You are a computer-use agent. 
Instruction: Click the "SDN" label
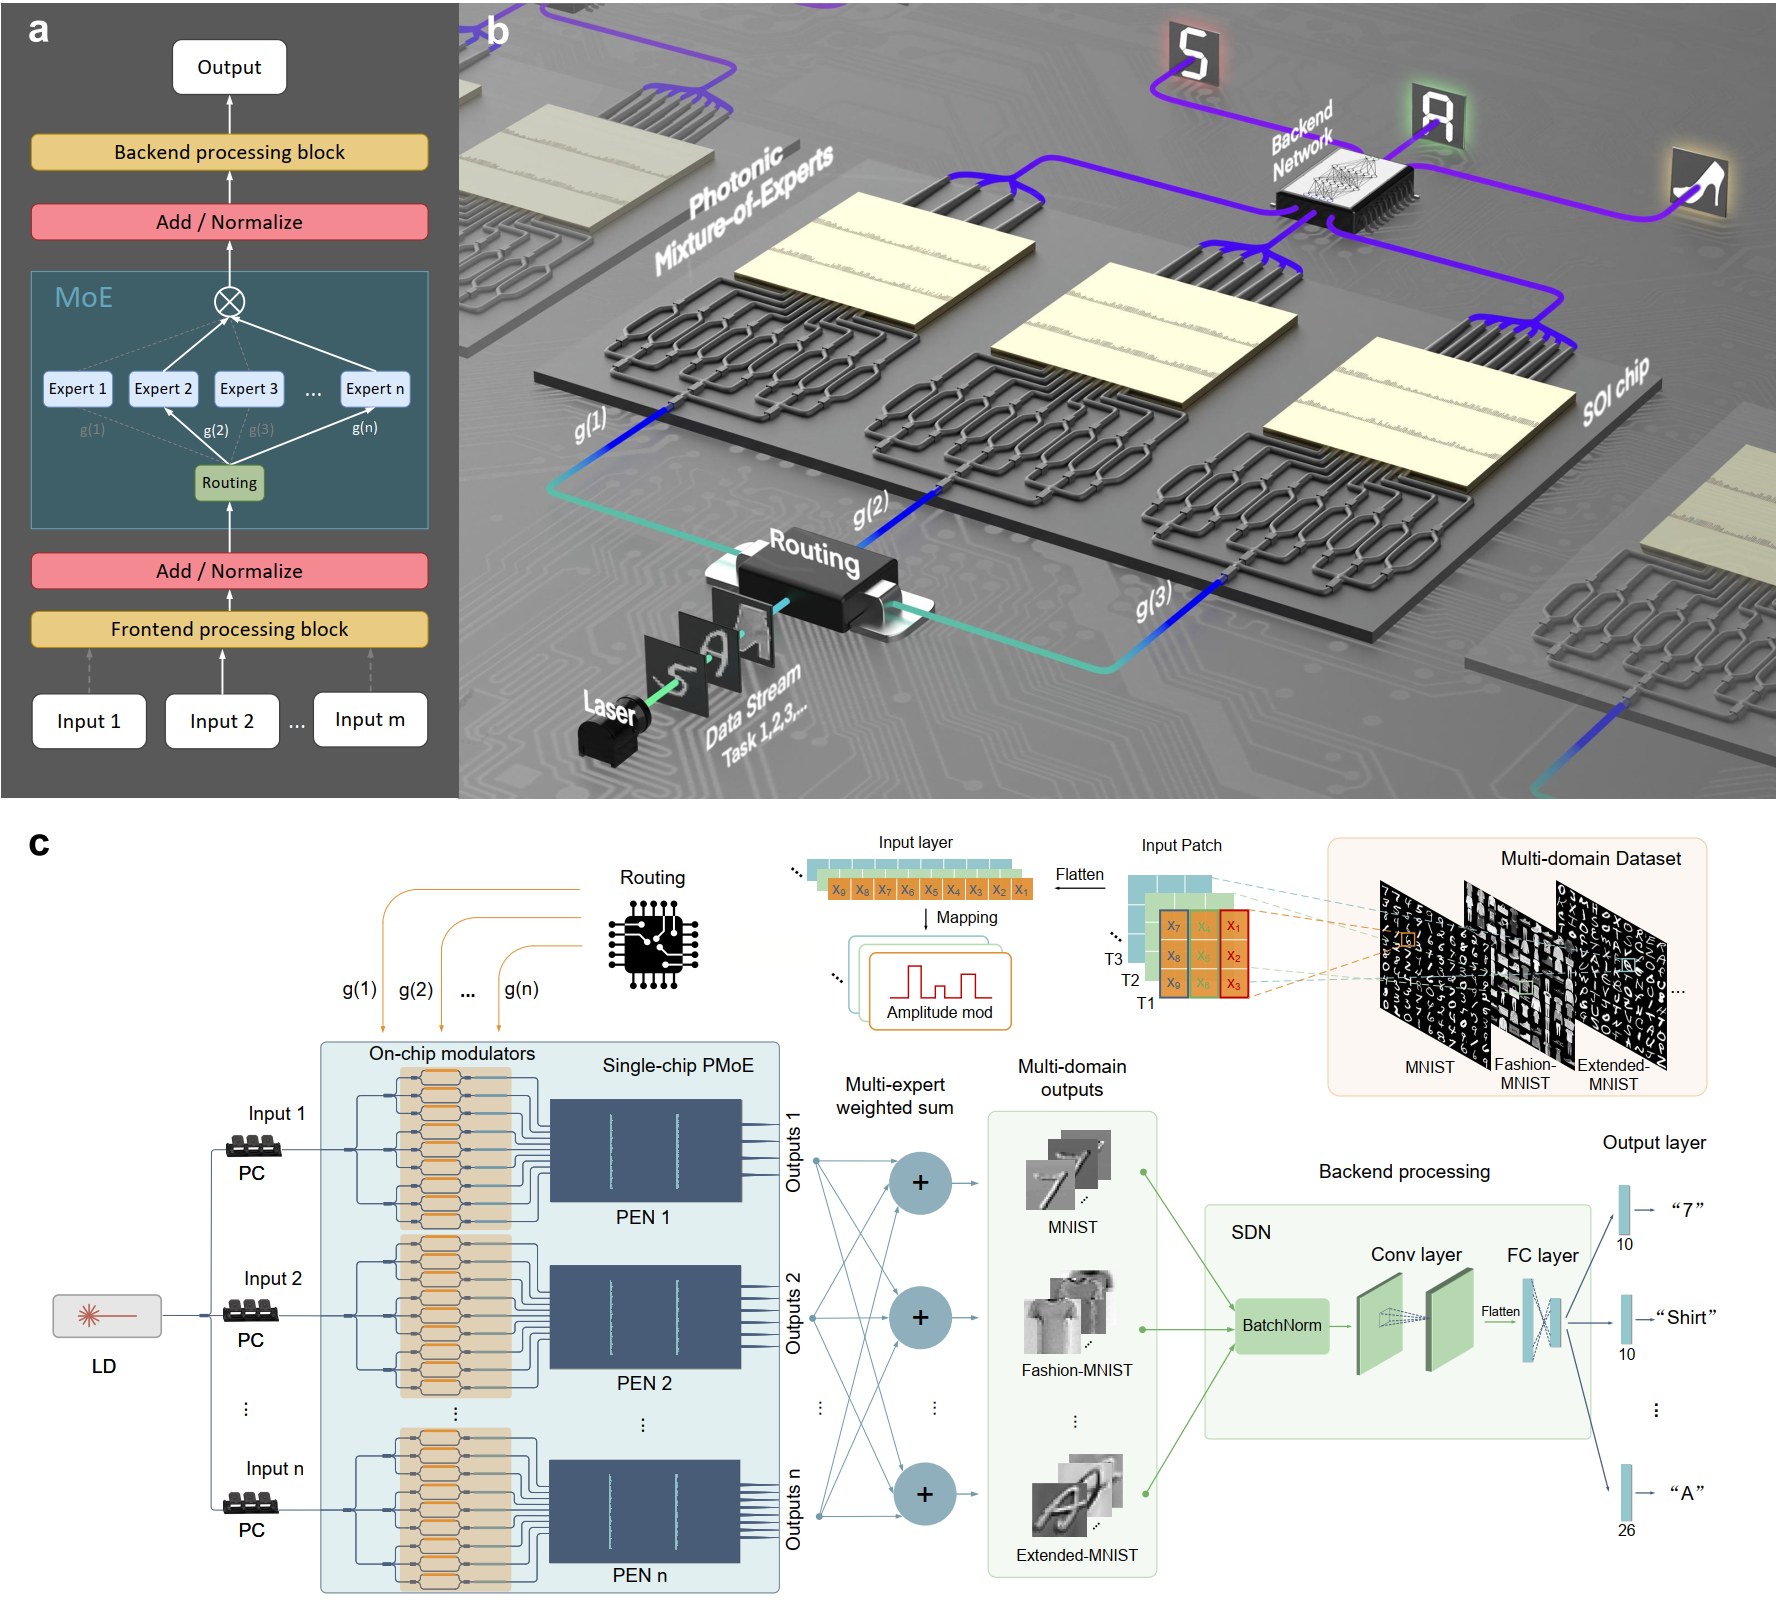(1251, 1233)
